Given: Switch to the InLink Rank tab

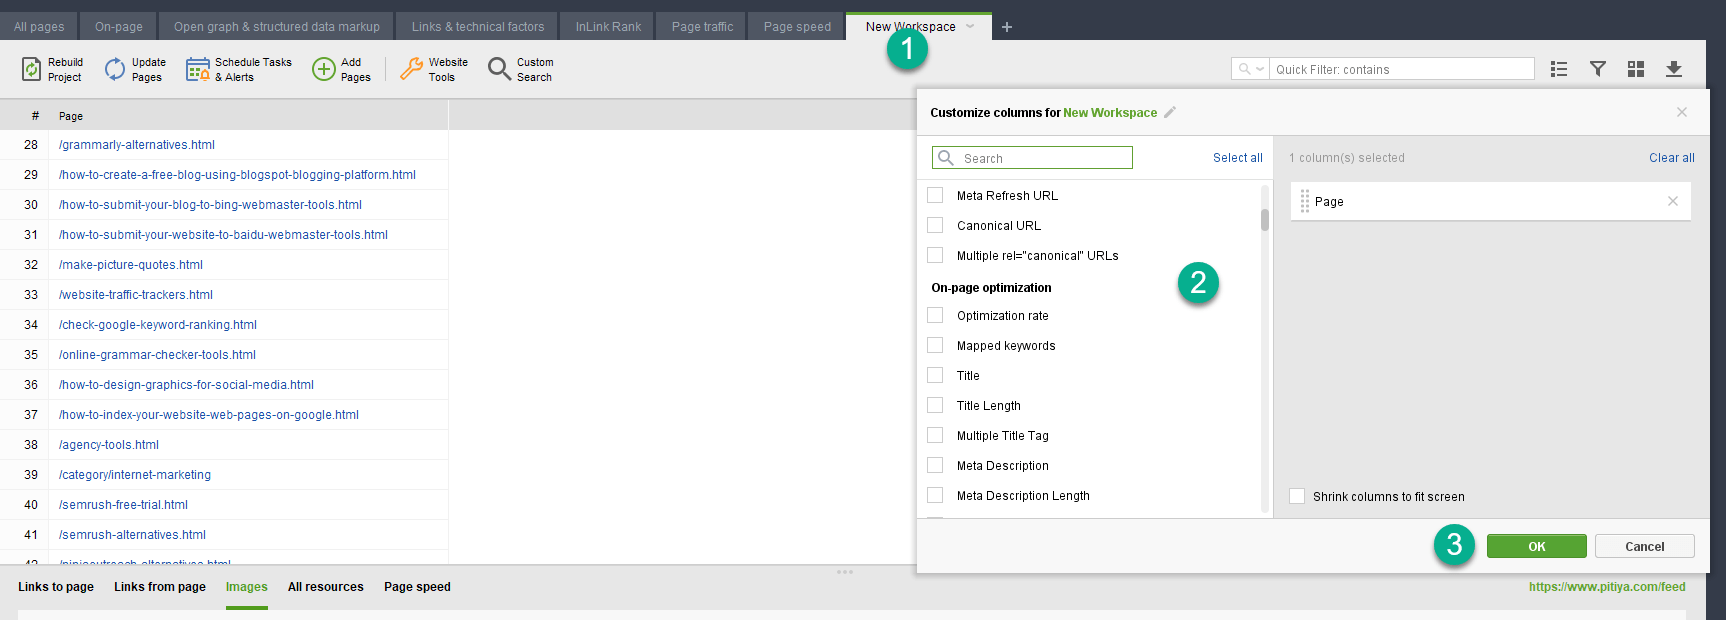Looking at the screenshot, I should click(608, 27).
